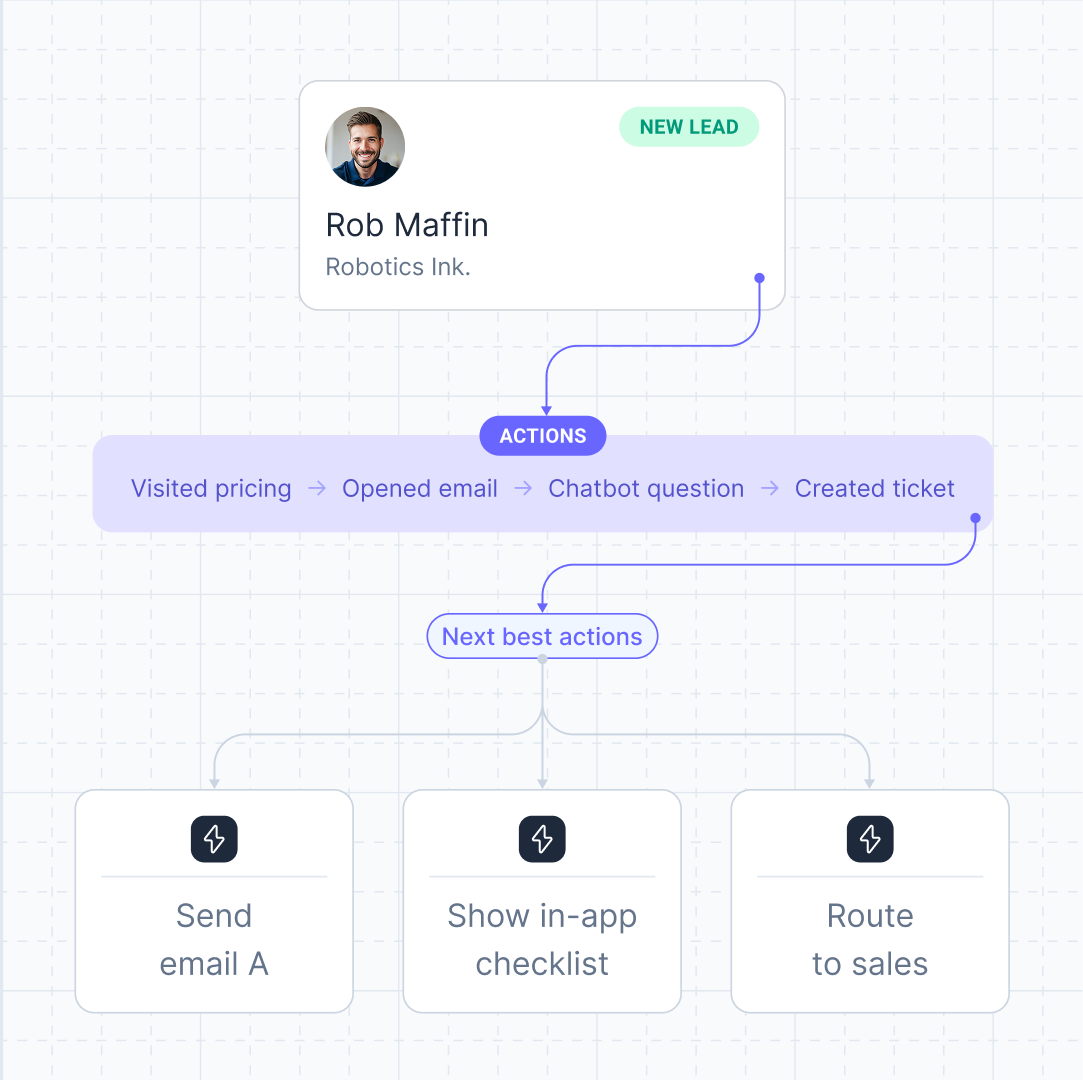
Task: Click the NEW LEAD badge
Action: coord(689,127)
